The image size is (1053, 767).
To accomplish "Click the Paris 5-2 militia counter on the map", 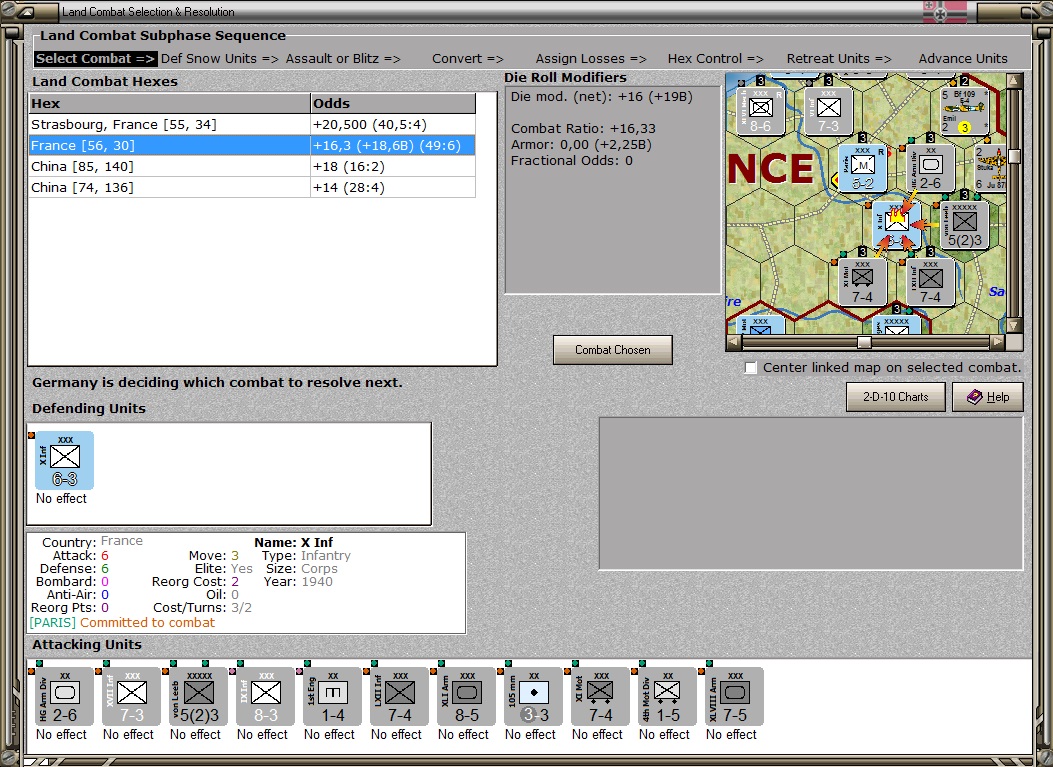I will pyautogui.click(x=862, y=168).
